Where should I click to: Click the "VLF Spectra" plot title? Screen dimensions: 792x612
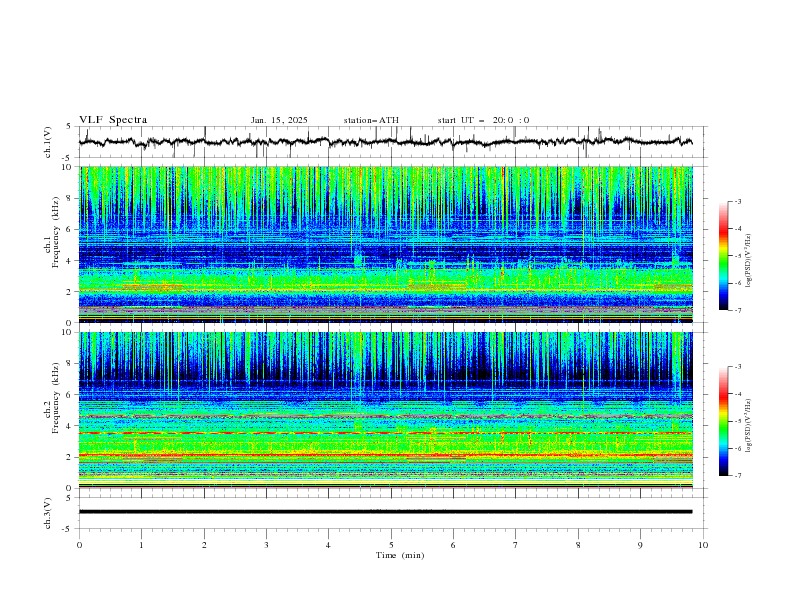[x=113, y=120]
